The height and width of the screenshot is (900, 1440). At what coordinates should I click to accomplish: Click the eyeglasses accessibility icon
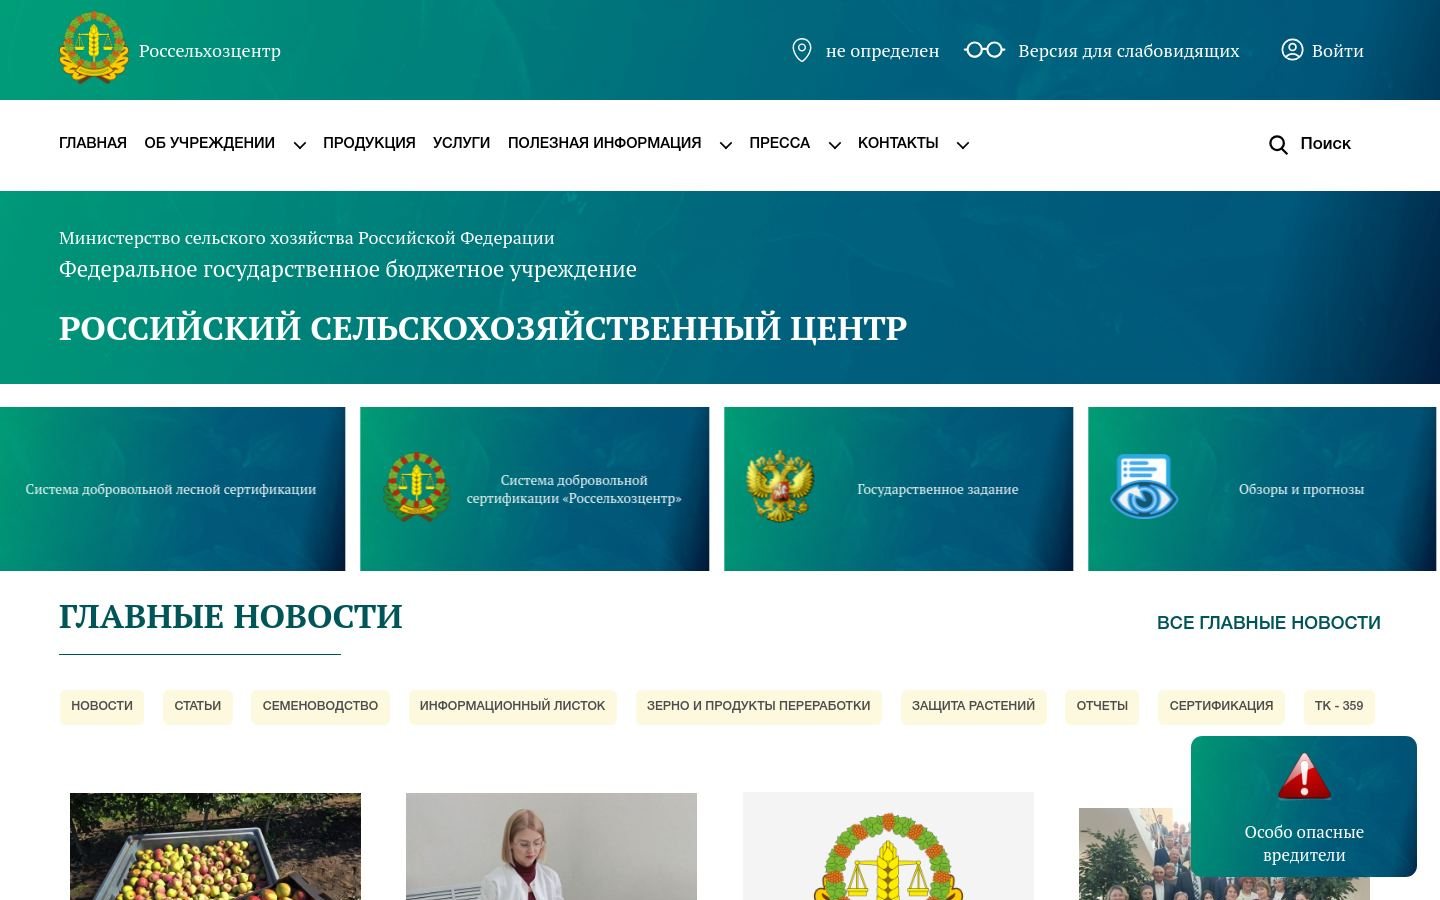[x=984, y=50]
